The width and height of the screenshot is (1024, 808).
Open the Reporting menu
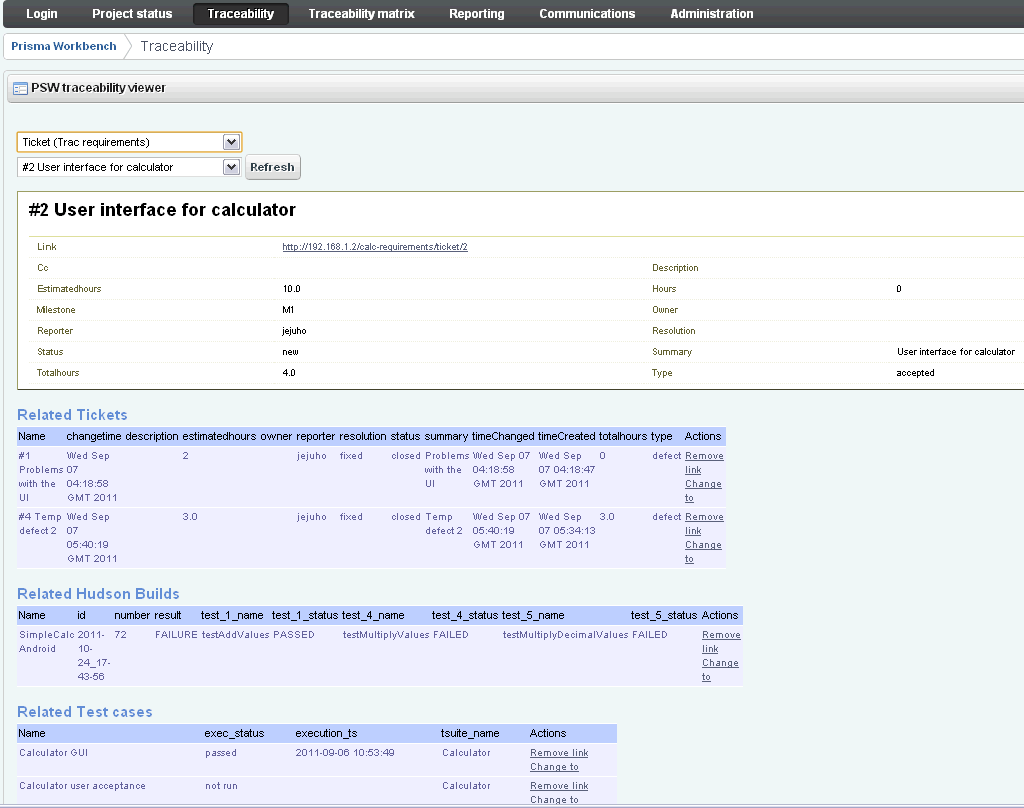pyautogui.click(x=476, y=13)
